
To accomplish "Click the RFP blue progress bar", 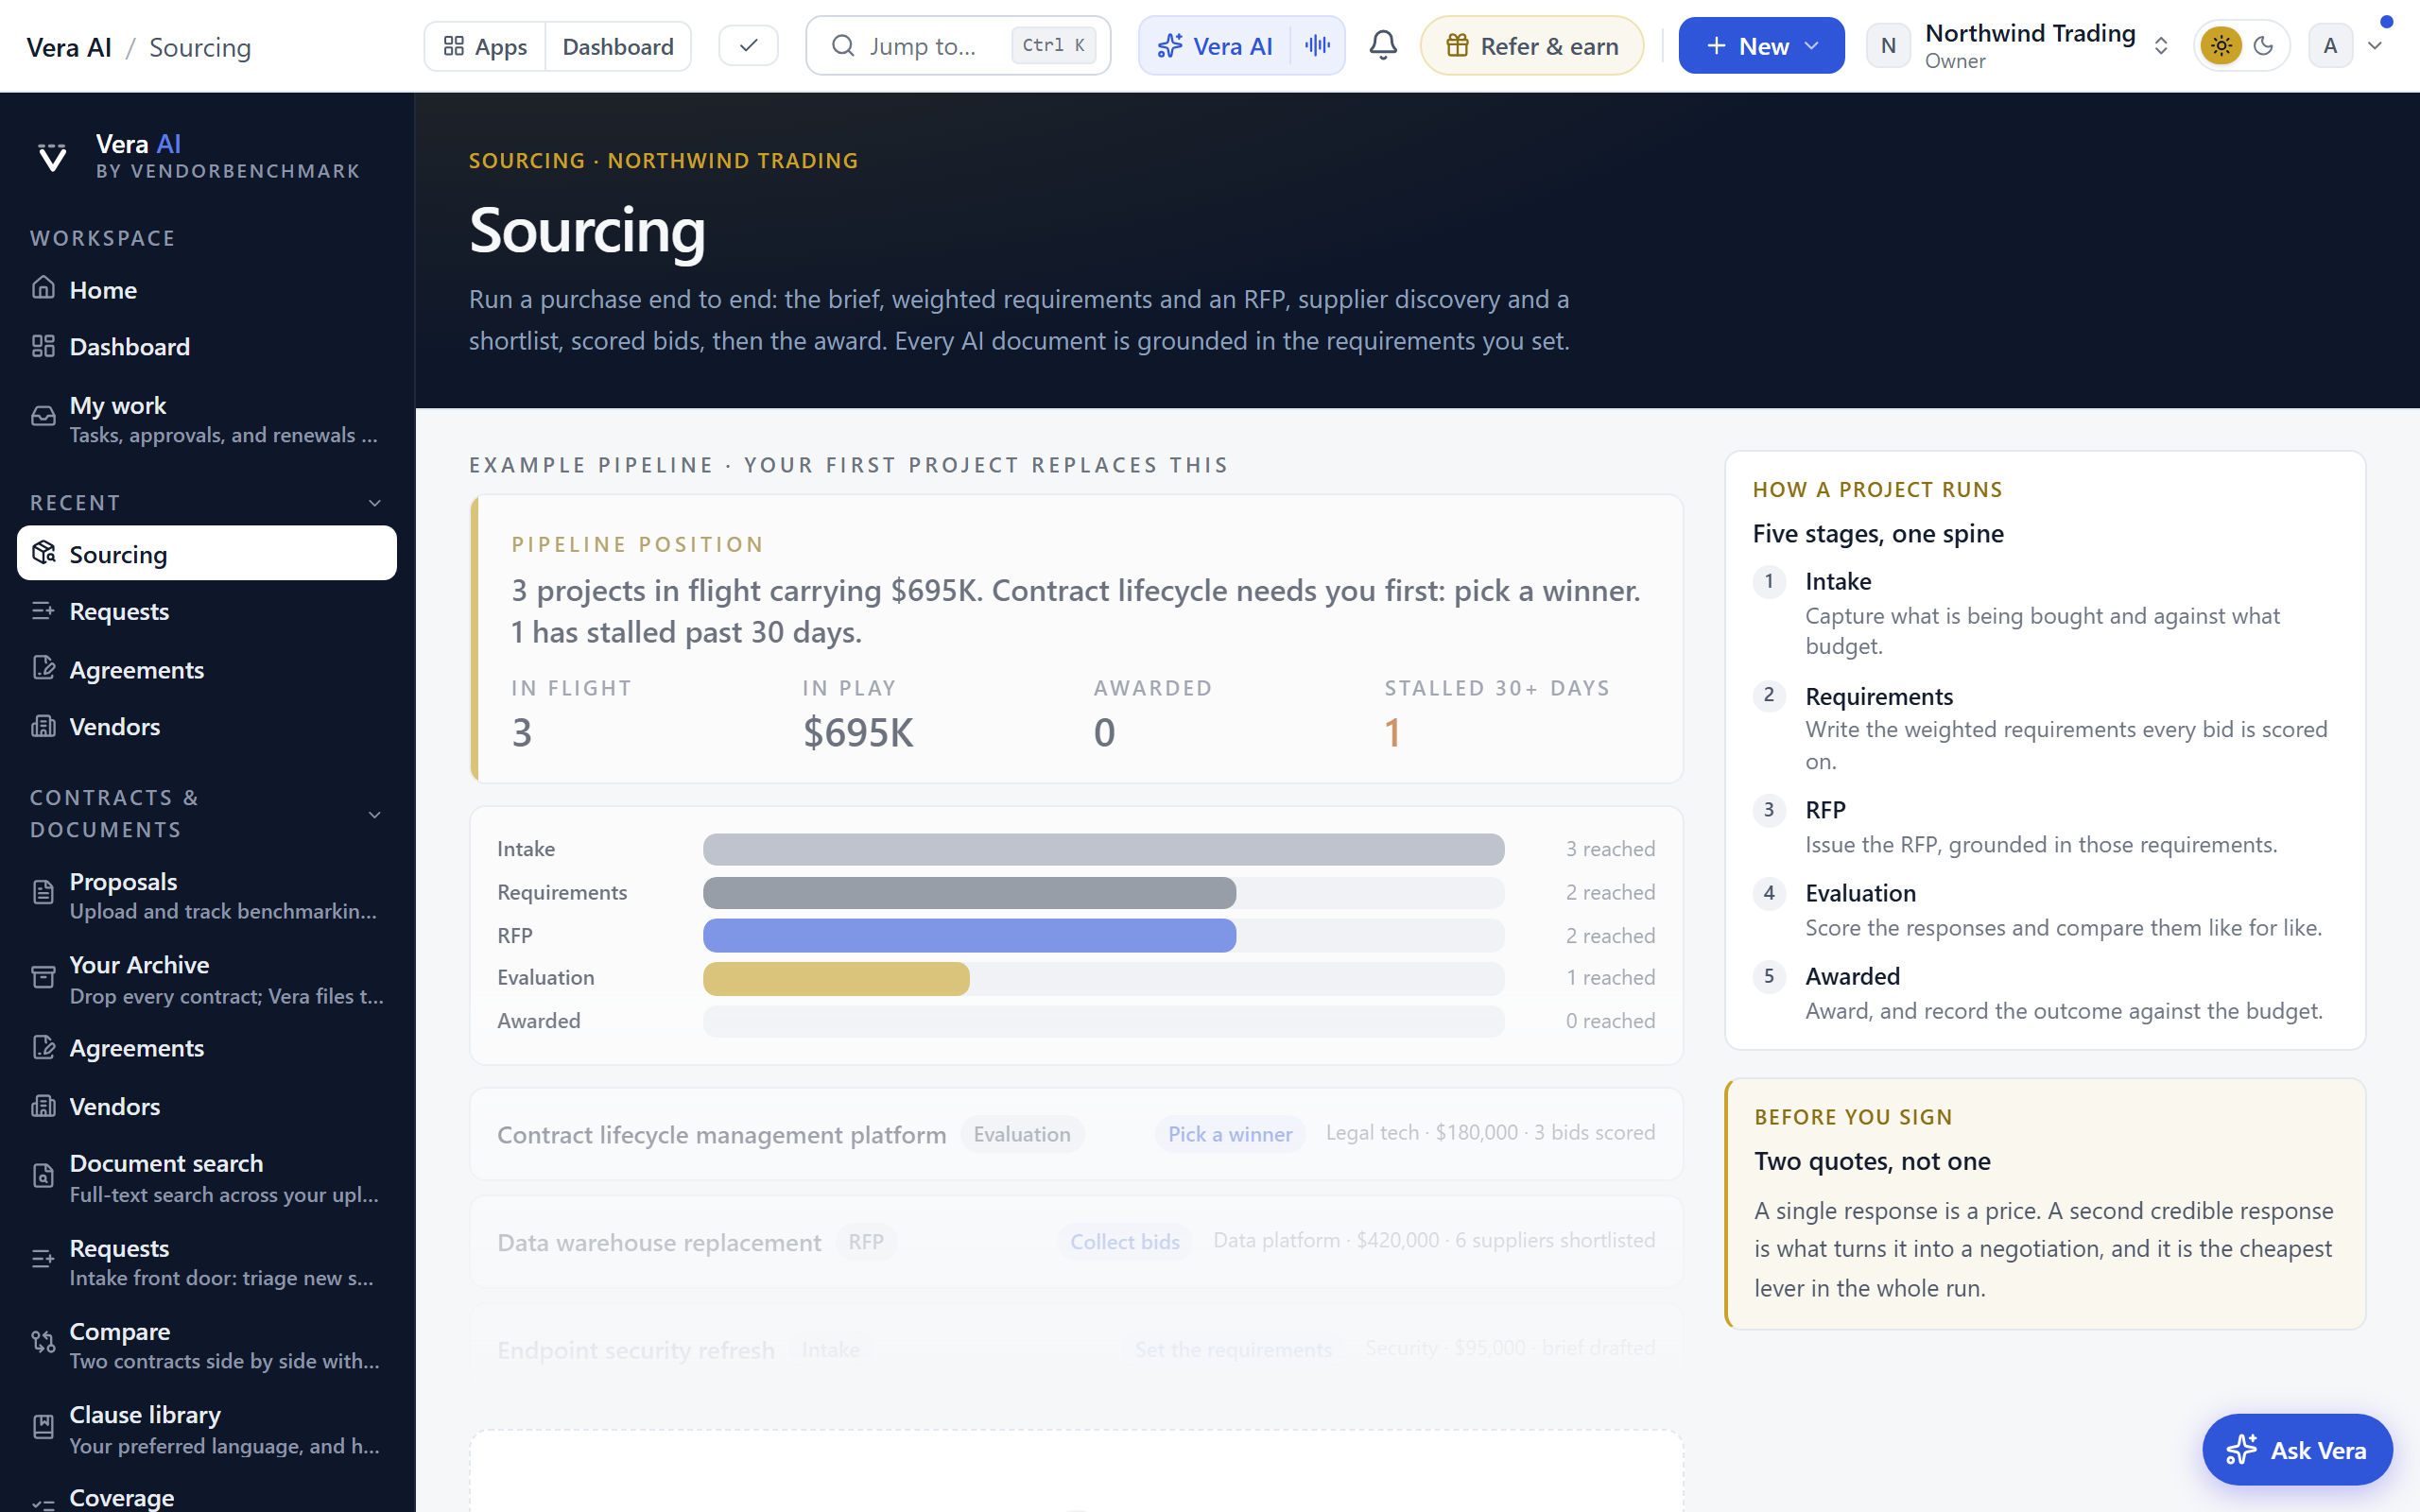I will [x=969, y=936].
